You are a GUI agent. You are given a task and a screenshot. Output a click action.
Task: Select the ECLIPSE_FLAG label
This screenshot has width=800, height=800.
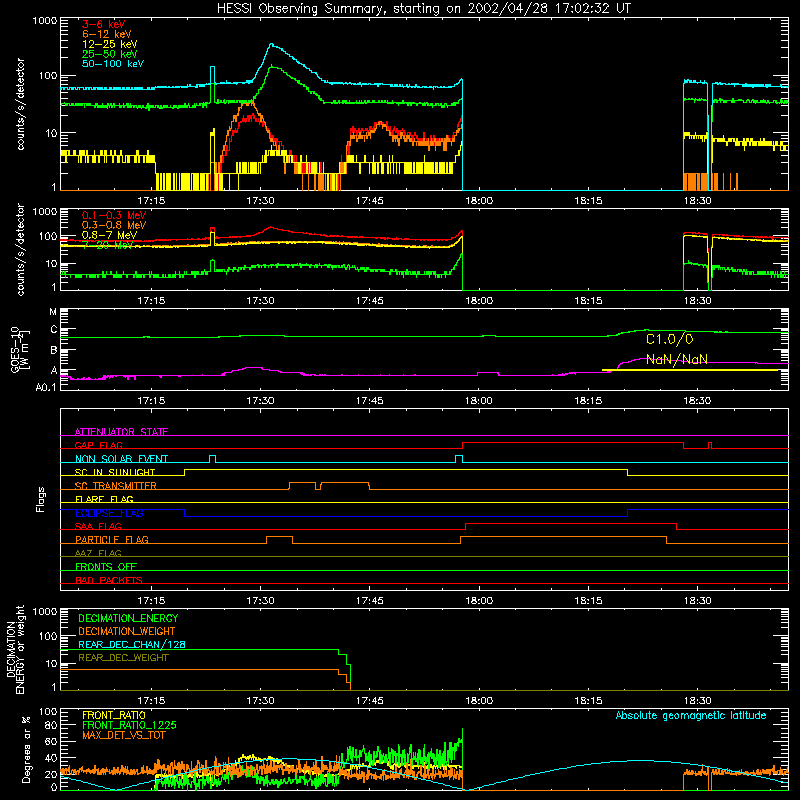109,513
